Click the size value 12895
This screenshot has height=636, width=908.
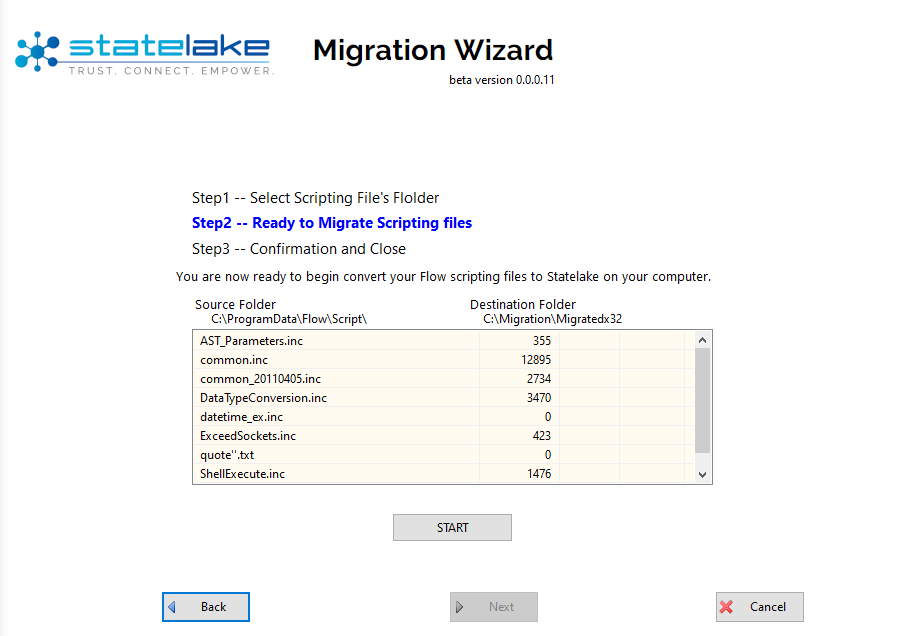[x=536, y=360]
